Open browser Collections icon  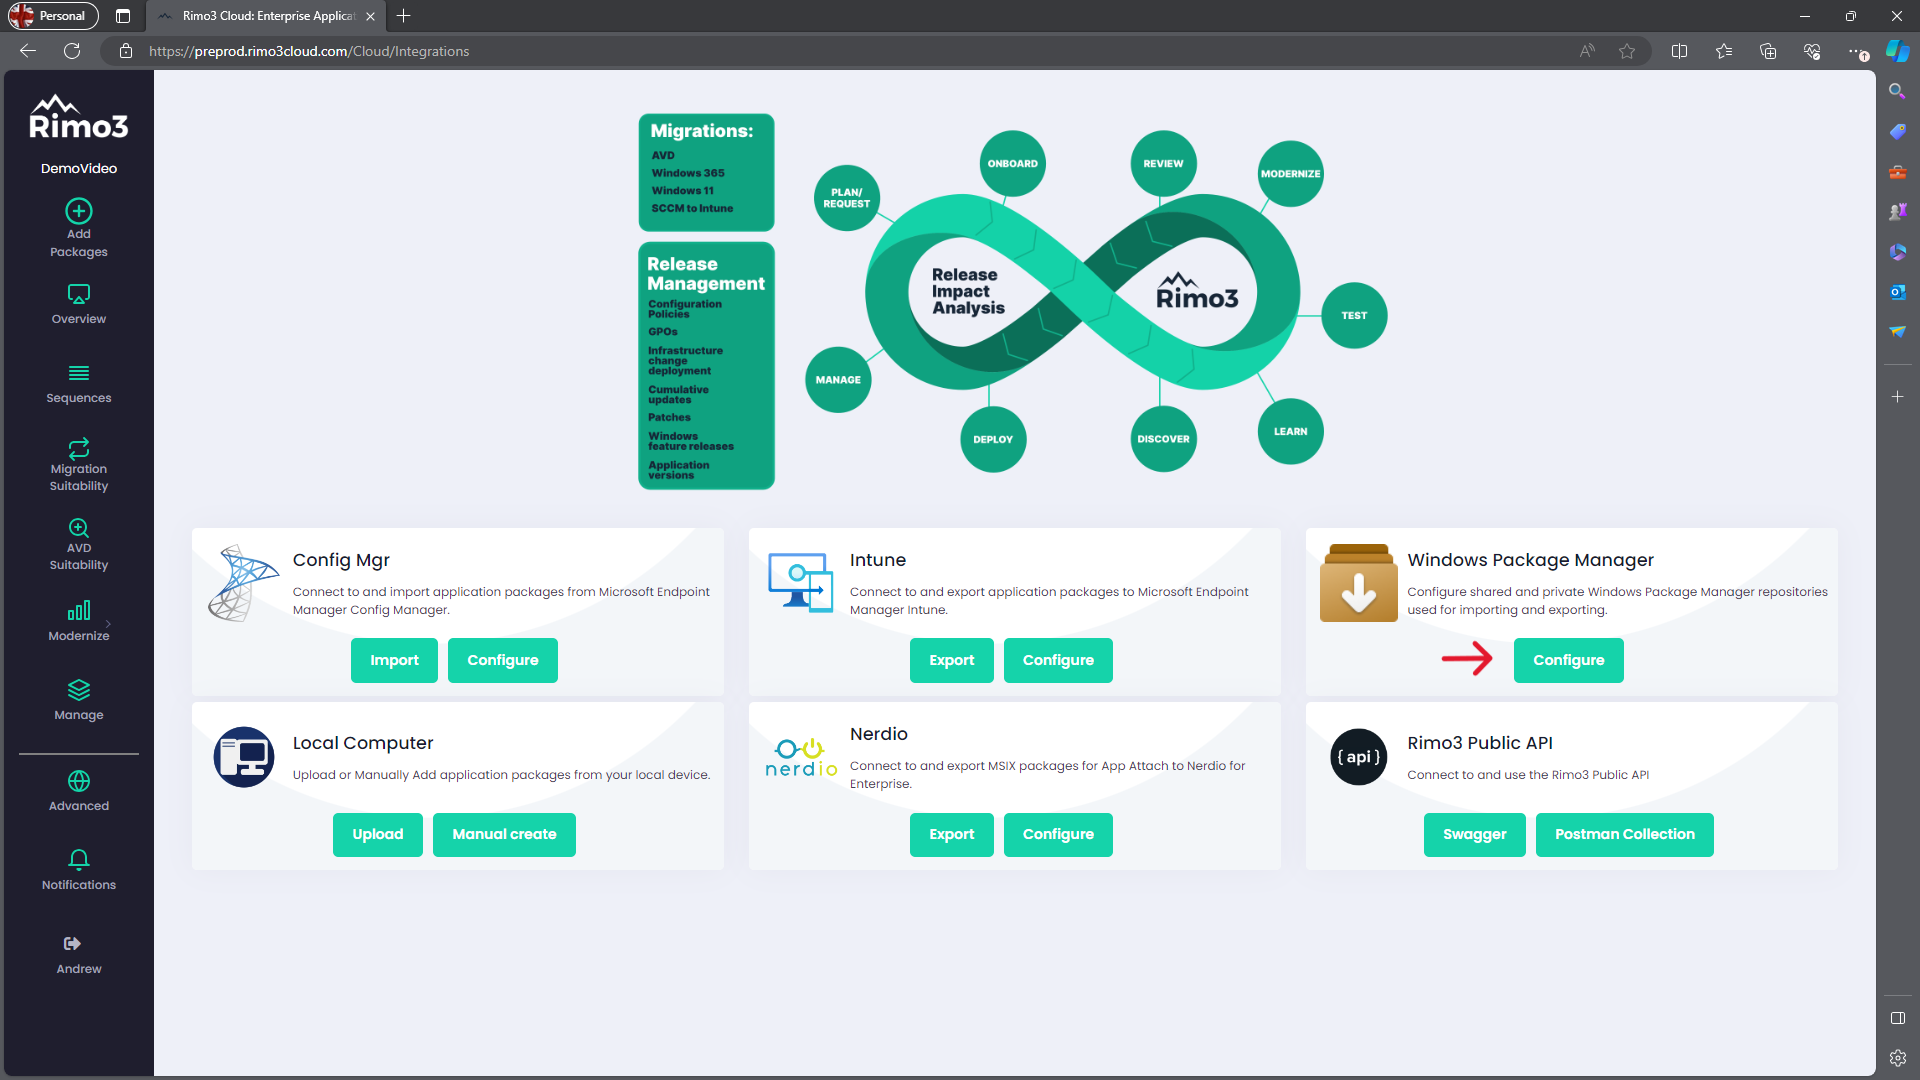(1768, 51)
